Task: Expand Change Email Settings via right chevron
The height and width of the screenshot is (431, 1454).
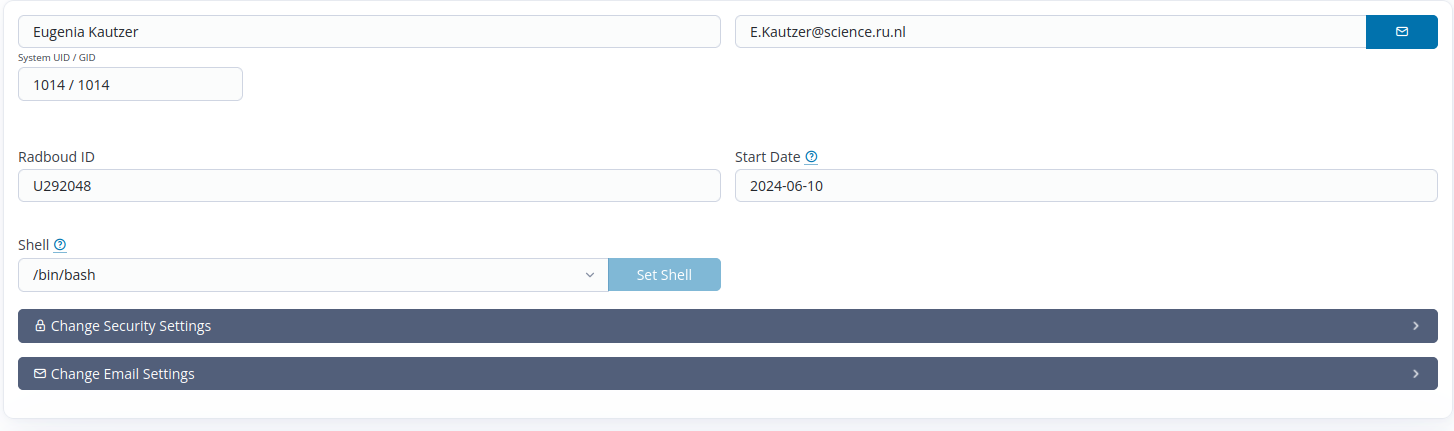Action: click(1416, 374)
